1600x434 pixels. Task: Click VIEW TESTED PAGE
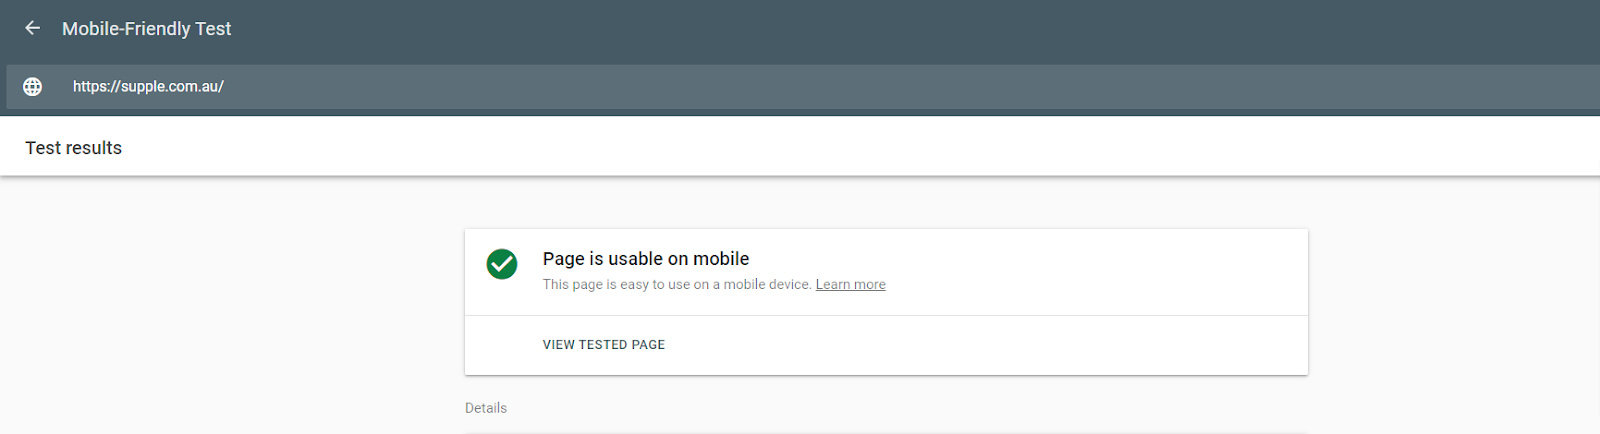click(603, 344)
